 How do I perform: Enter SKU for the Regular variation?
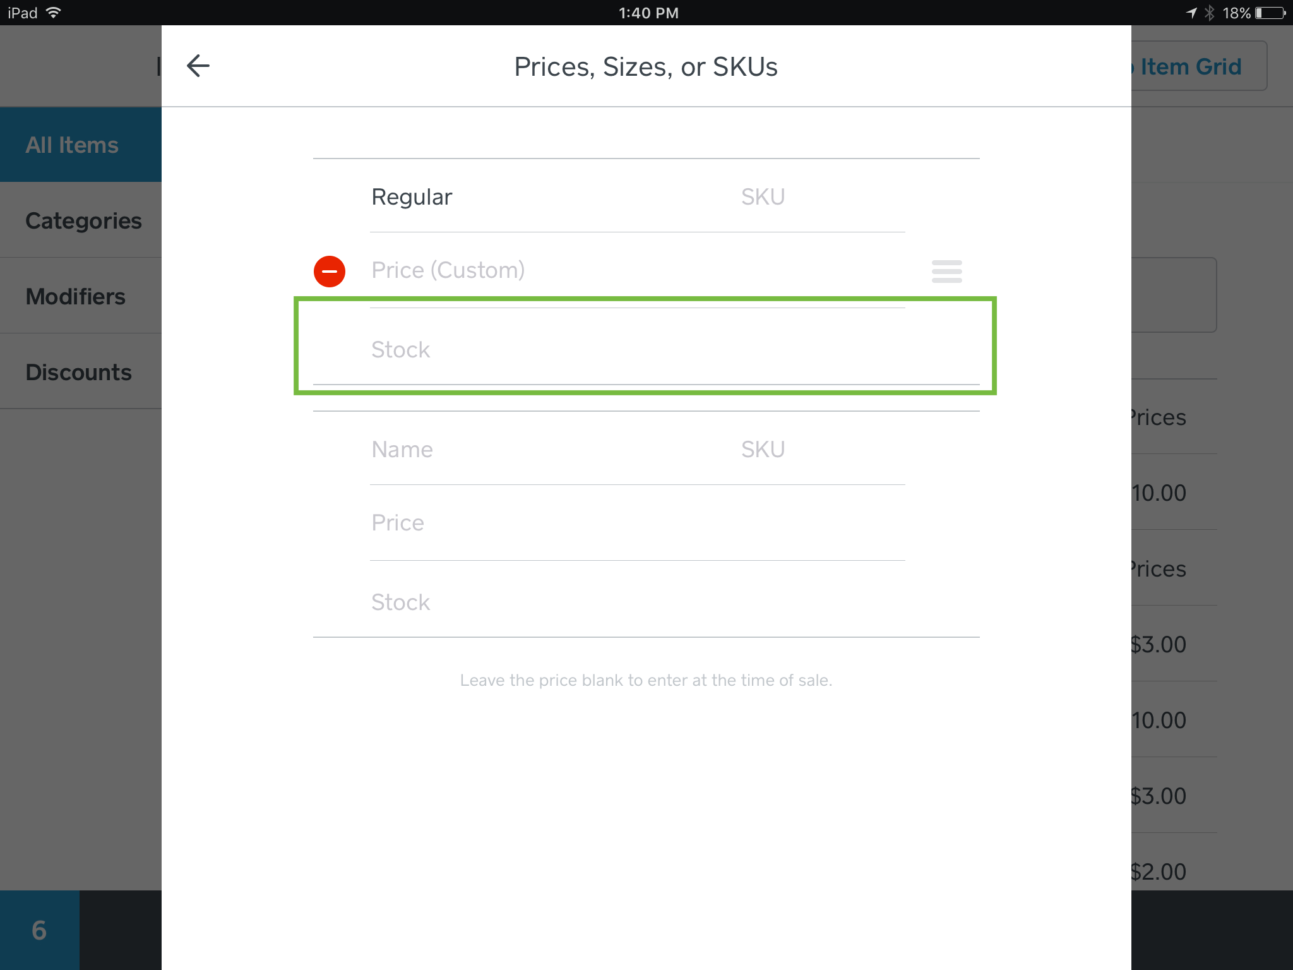(x=820, y=197)
